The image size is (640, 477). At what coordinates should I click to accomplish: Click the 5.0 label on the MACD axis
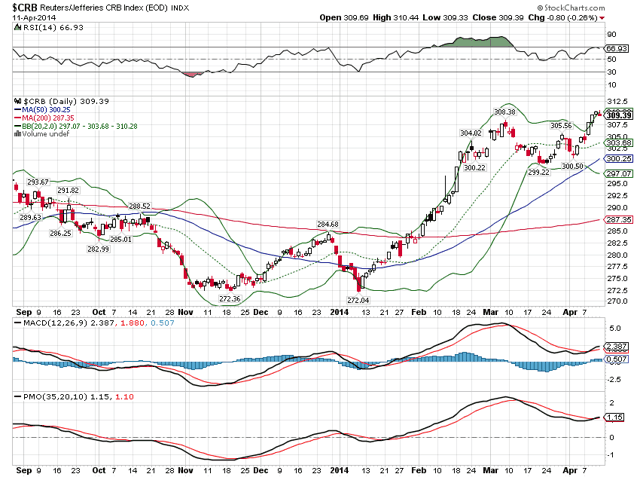click(615, 328)
